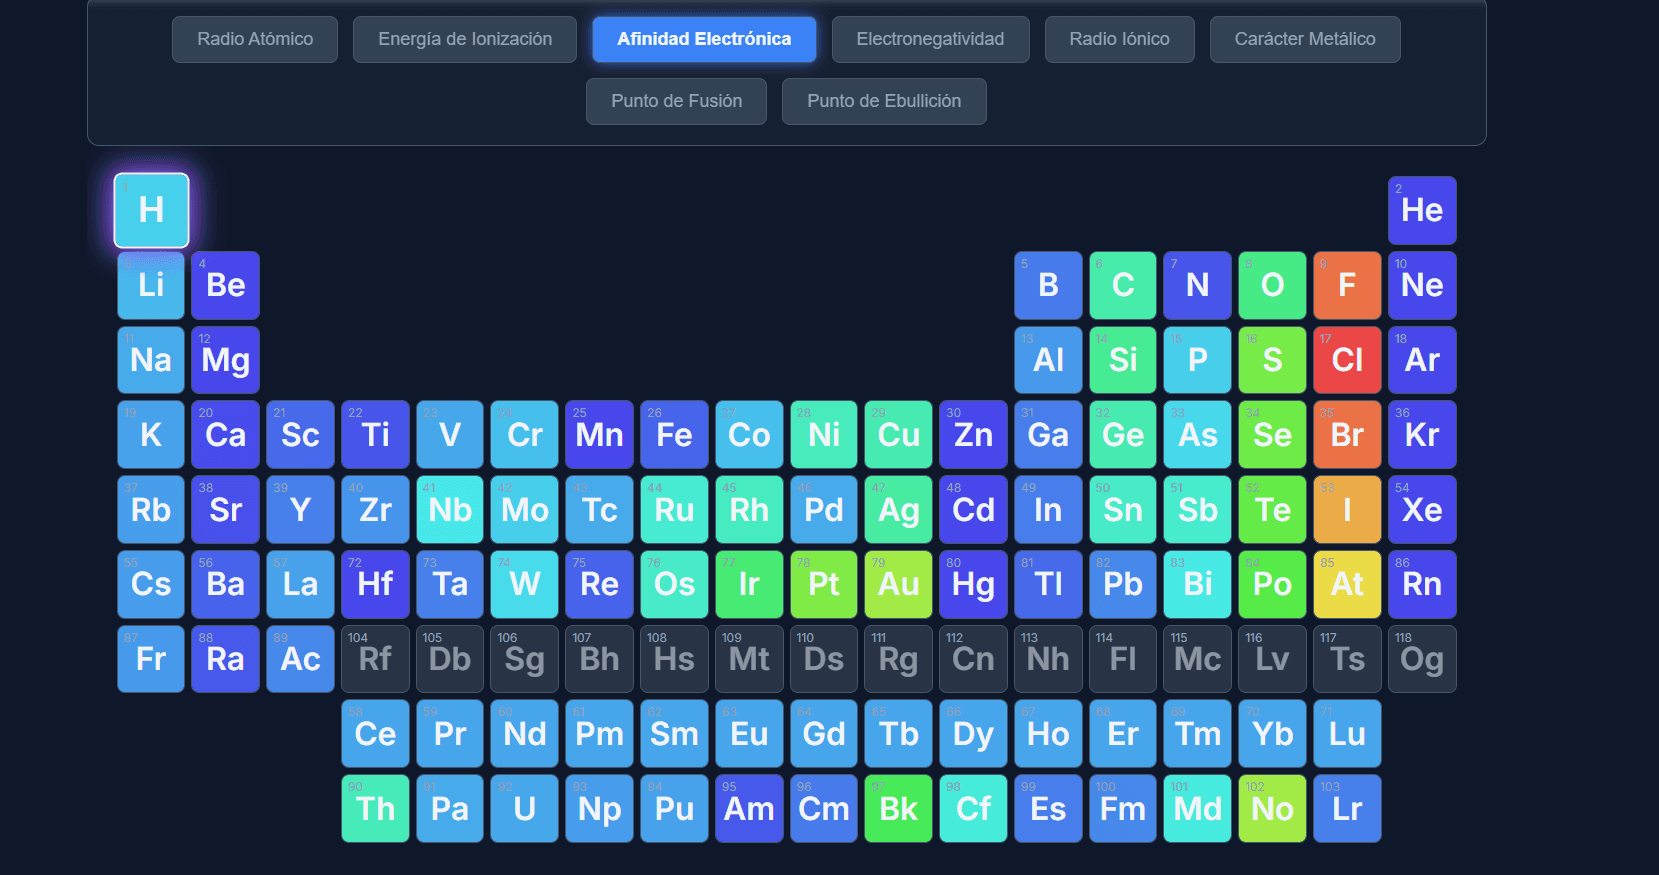Select the Iodine (I) orange tile
The width and height of the screenshot is (1659, 875).
1346,510
